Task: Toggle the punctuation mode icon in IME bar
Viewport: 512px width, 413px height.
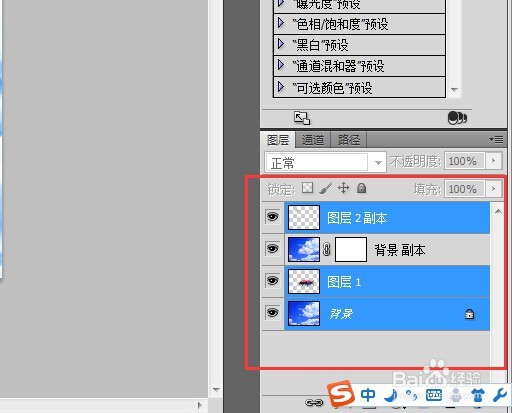Action: coord(412,395)
